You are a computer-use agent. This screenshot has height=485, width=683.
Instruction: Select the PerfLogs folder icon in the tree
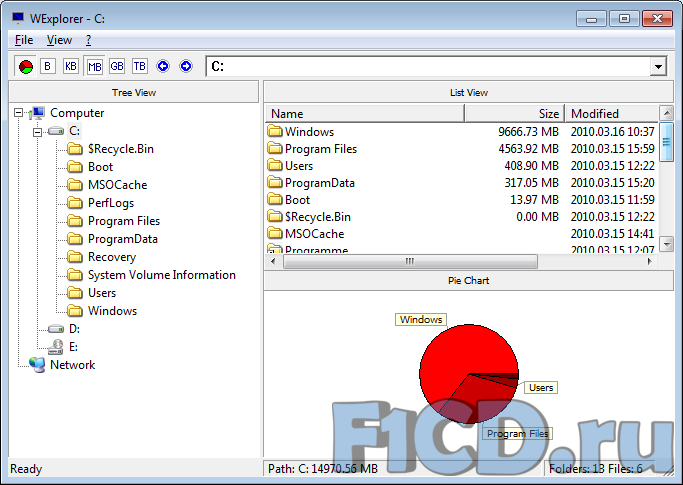click(x=75, y=203)
